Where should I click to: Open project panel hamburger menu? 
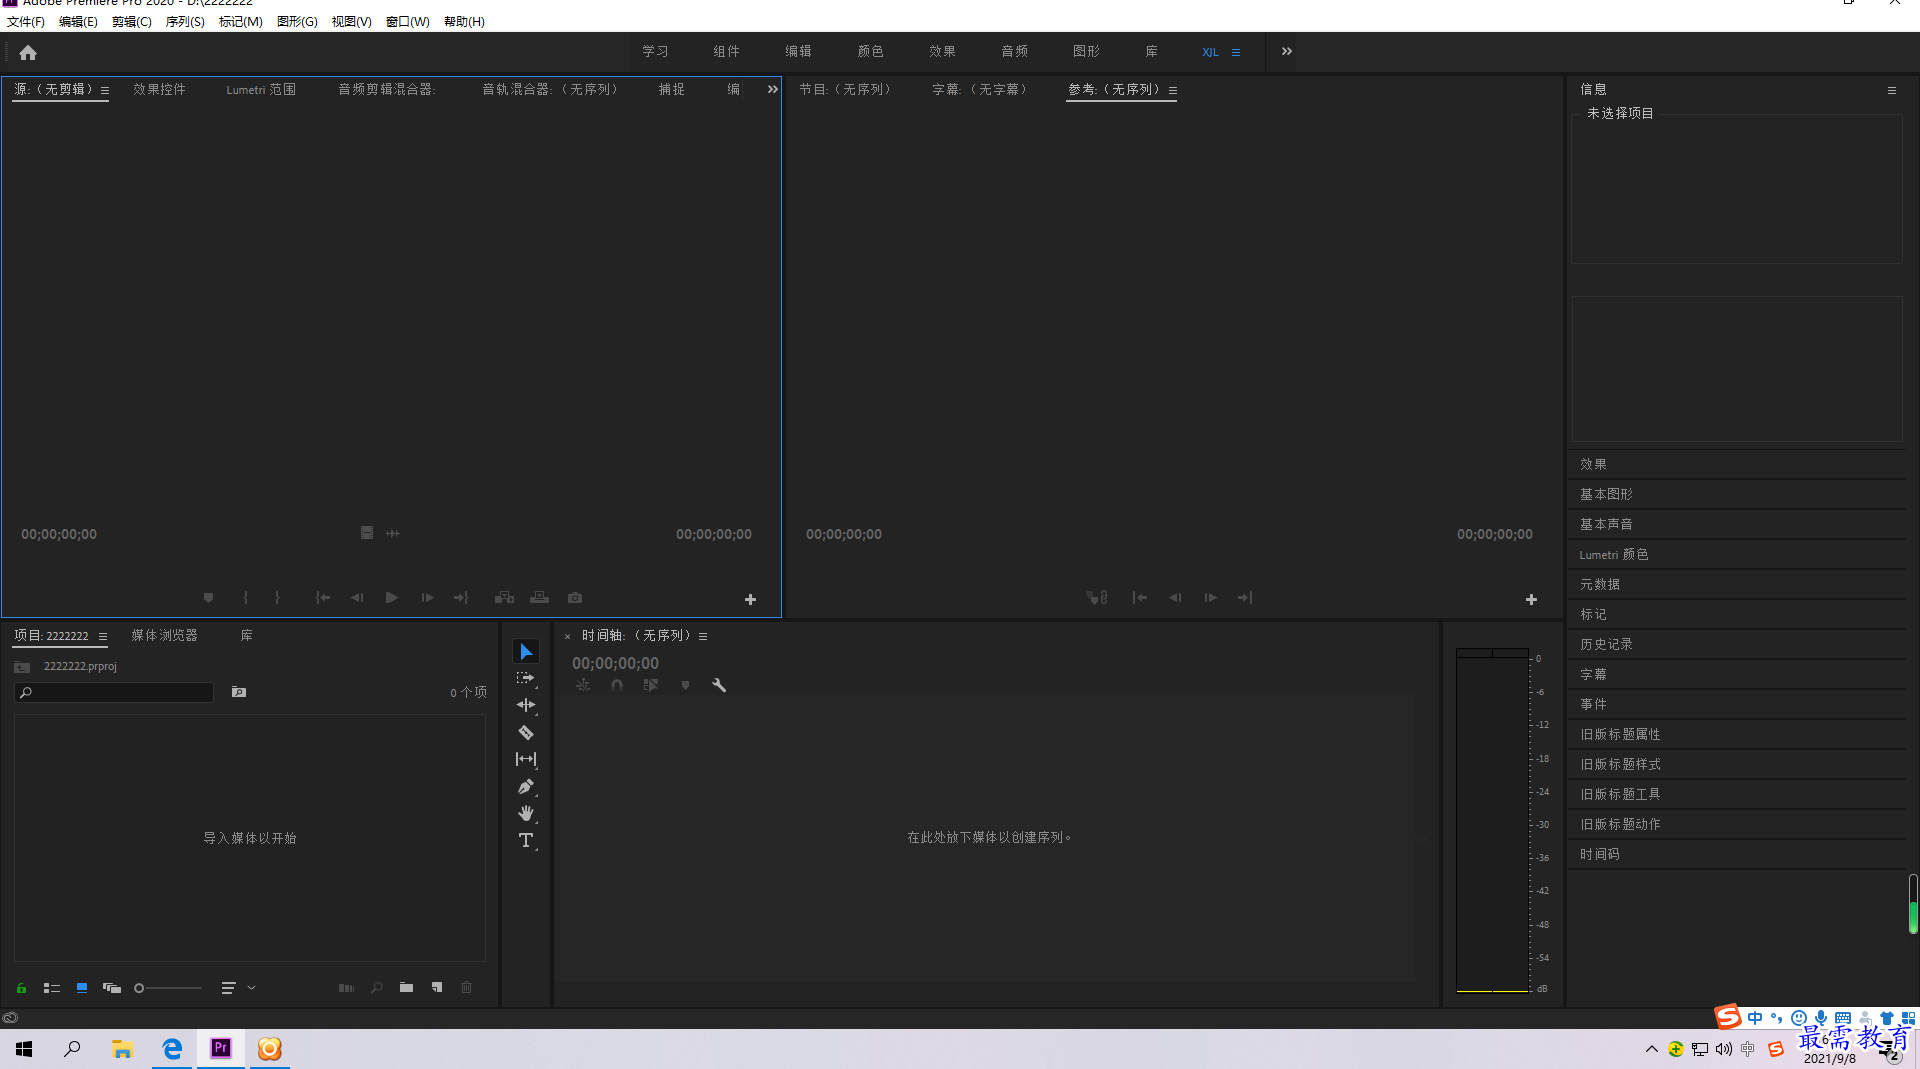click(103, 636)
